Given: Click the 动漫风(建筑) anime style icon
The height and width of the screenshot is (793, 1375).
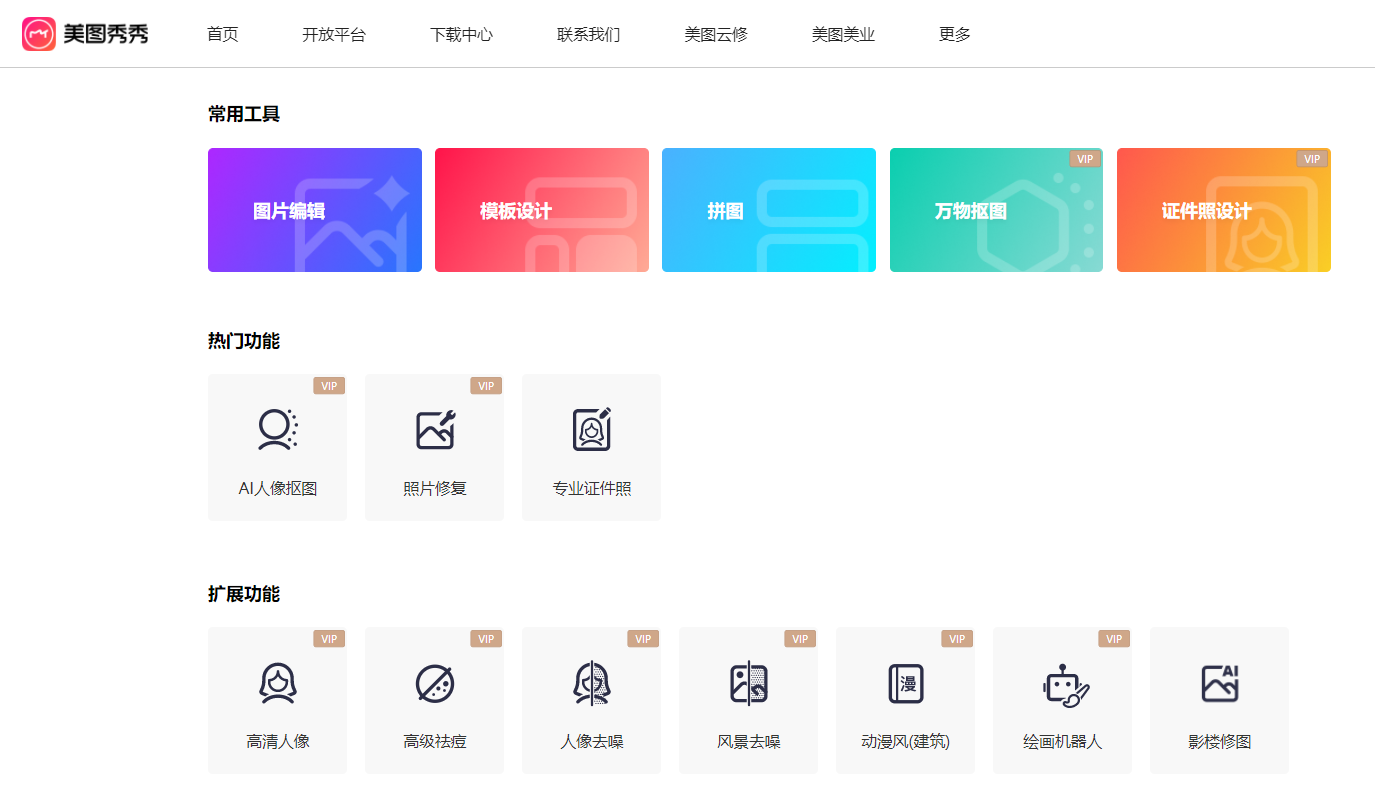Looking at the screenshot, I should (906, 684).
